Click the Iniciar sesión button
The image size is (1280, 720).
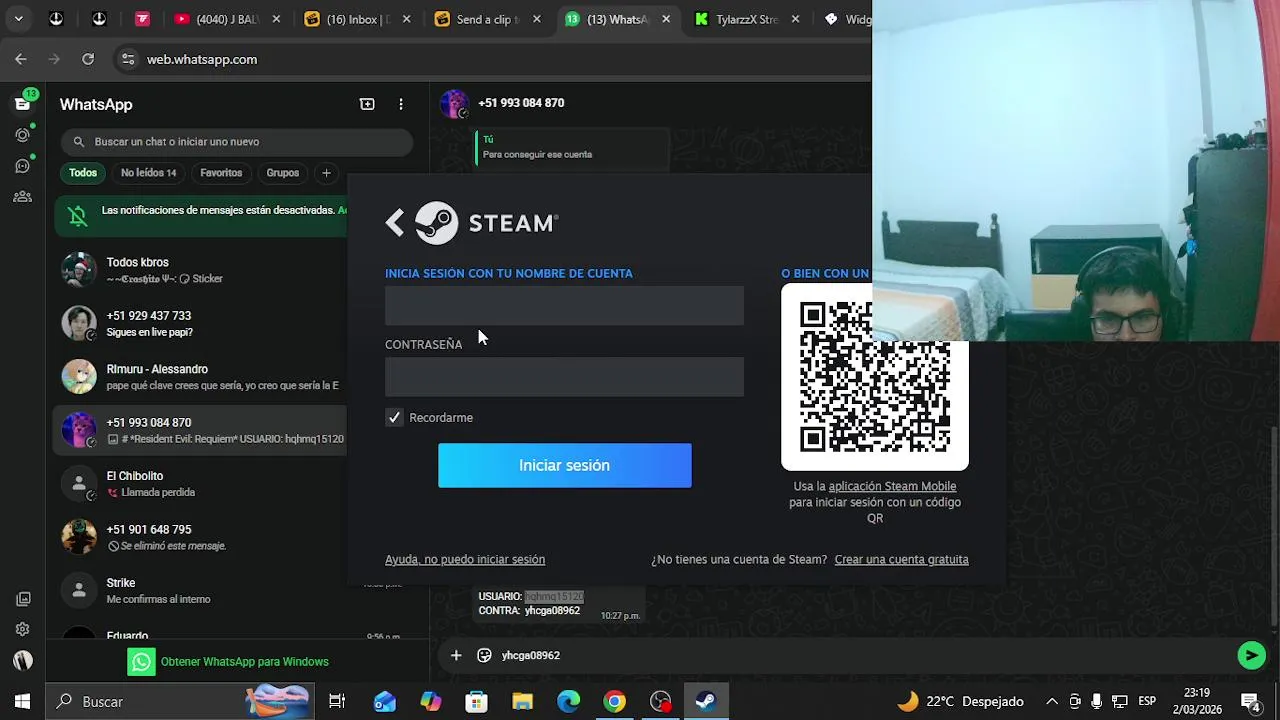564,465
